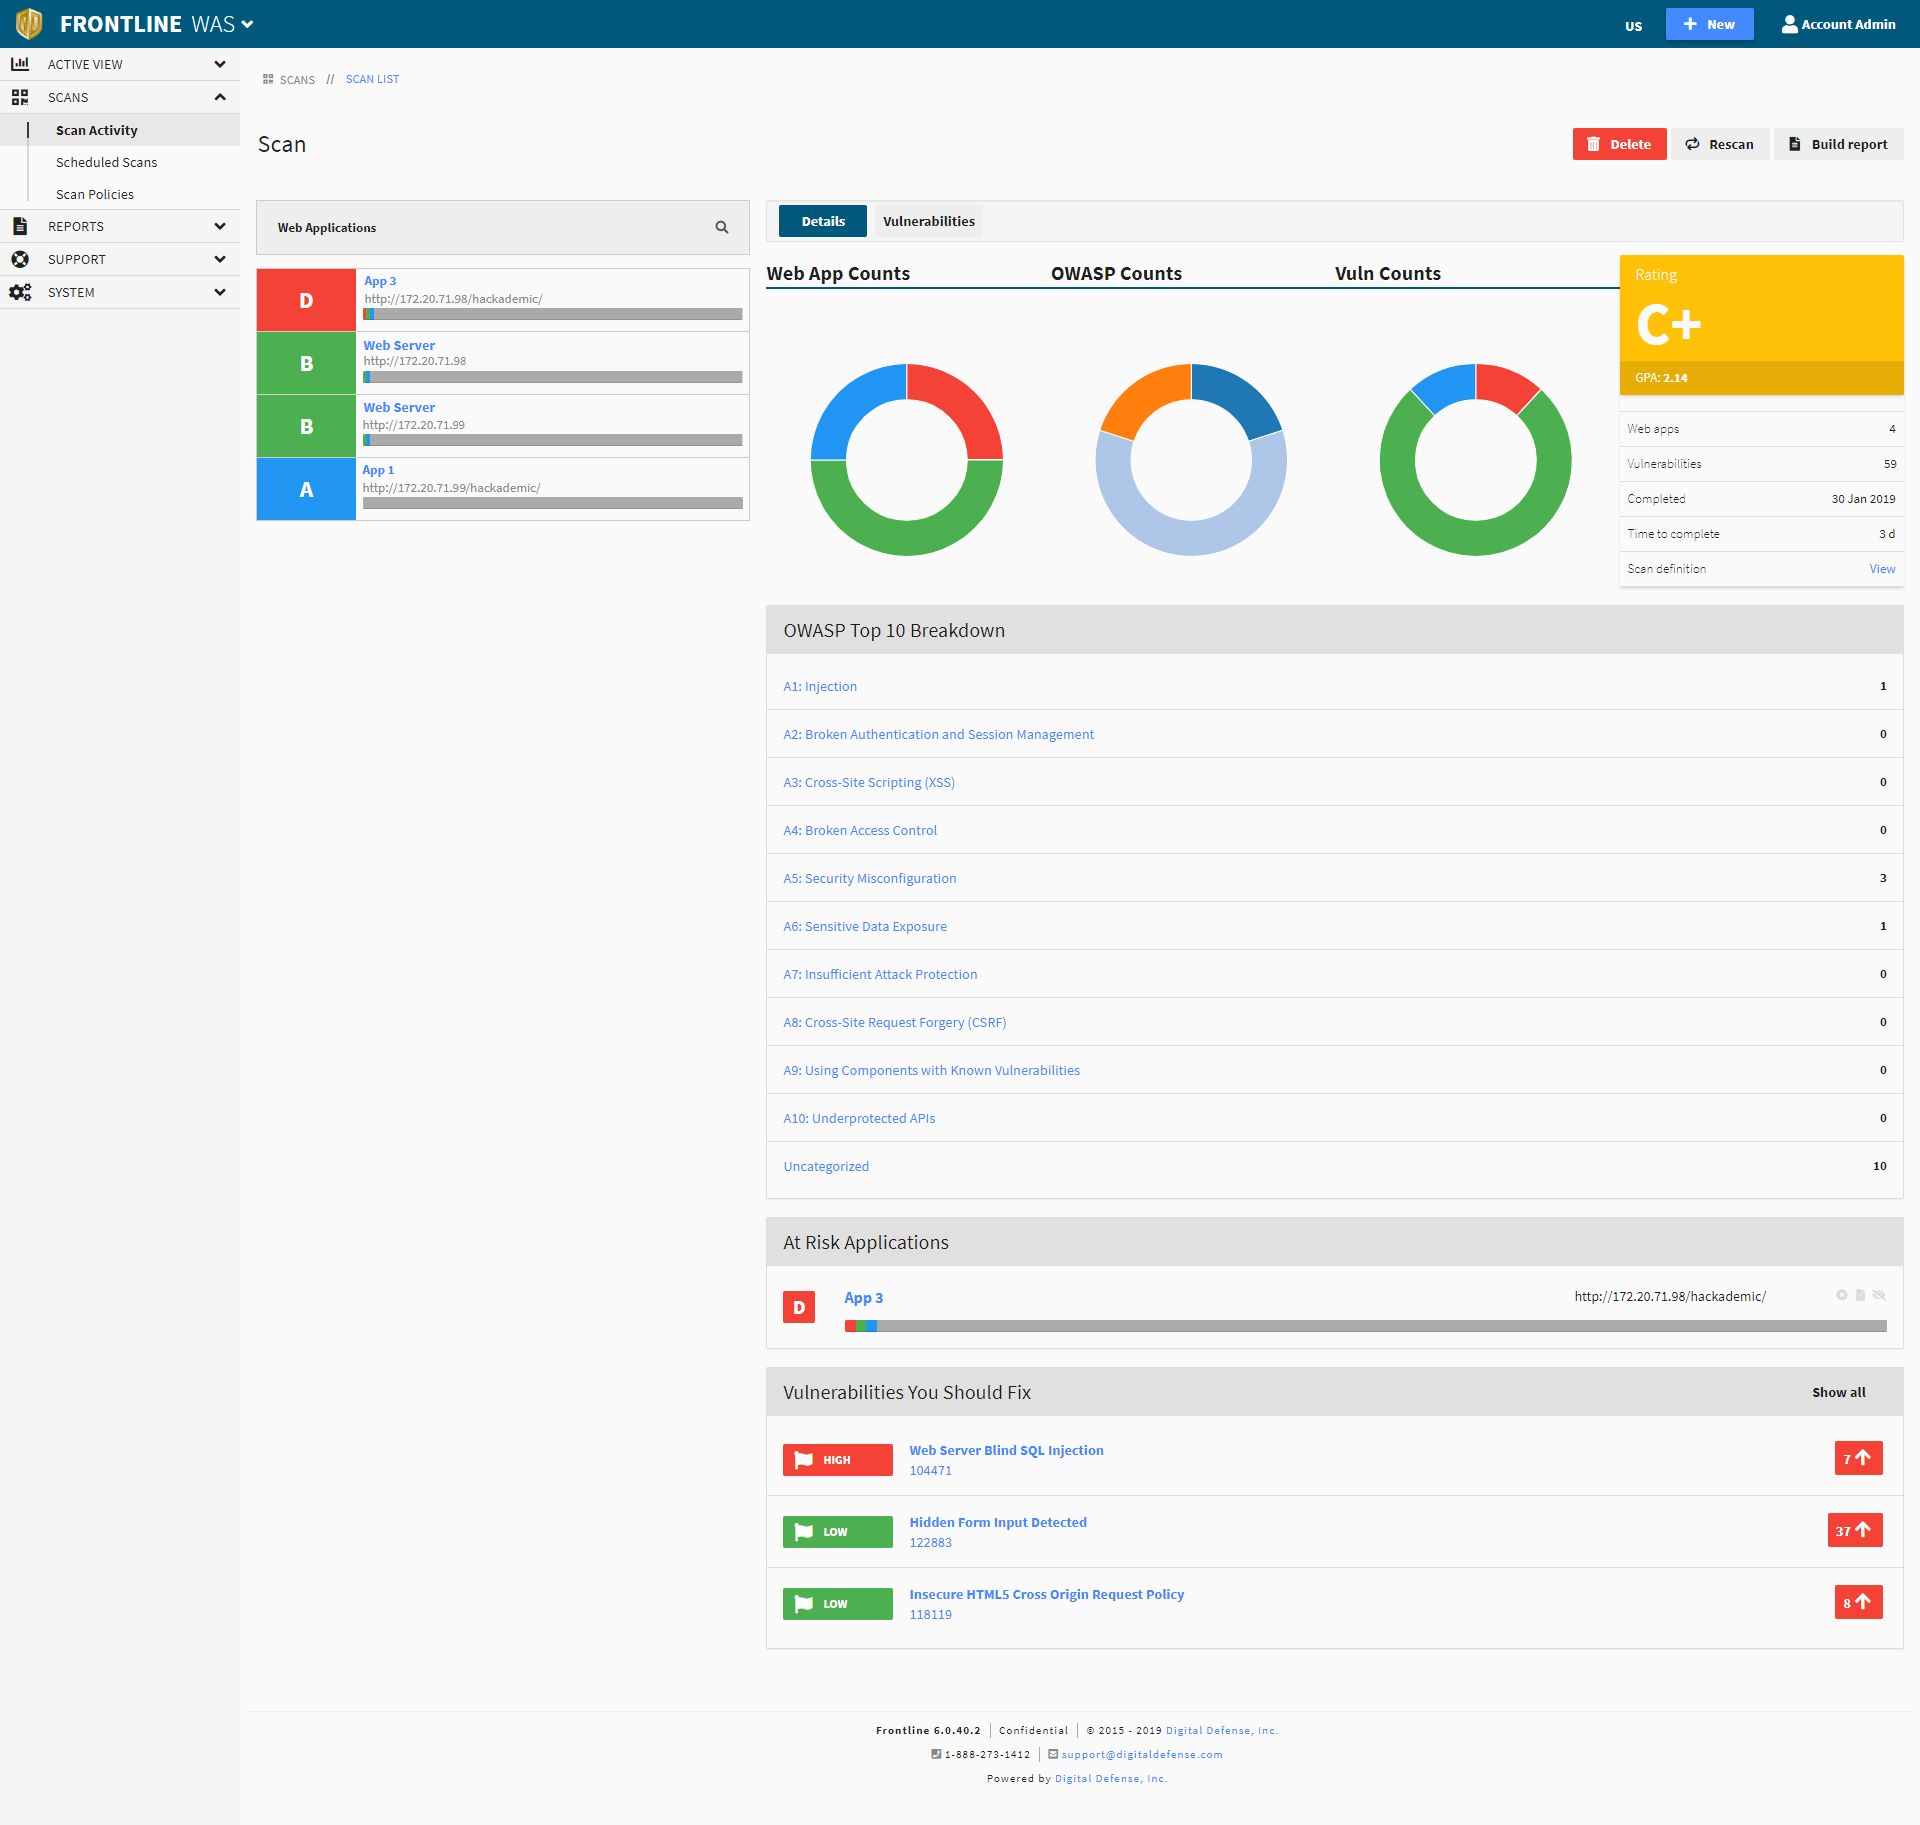The image size is (1920, 1825).
Task: Click the cancel circle icon for App 3
Action: pos(1841,1295)
